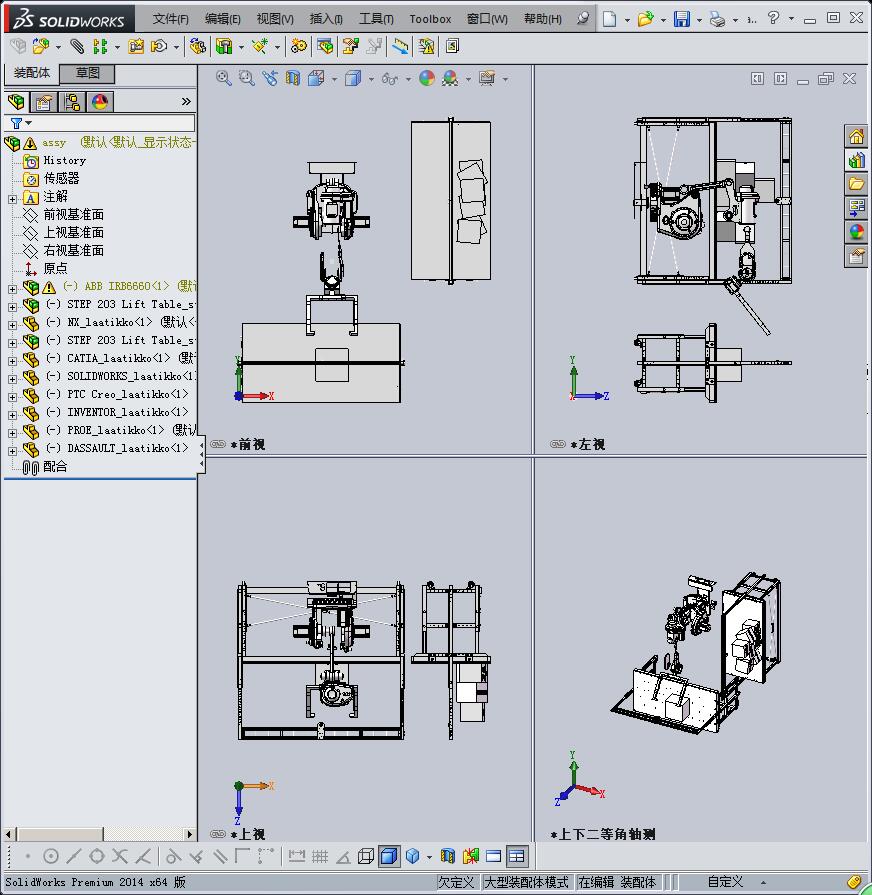Expand the NX_laatikko<1> component node
Viewport: 872px width, 895px height.
click(13, 325)
